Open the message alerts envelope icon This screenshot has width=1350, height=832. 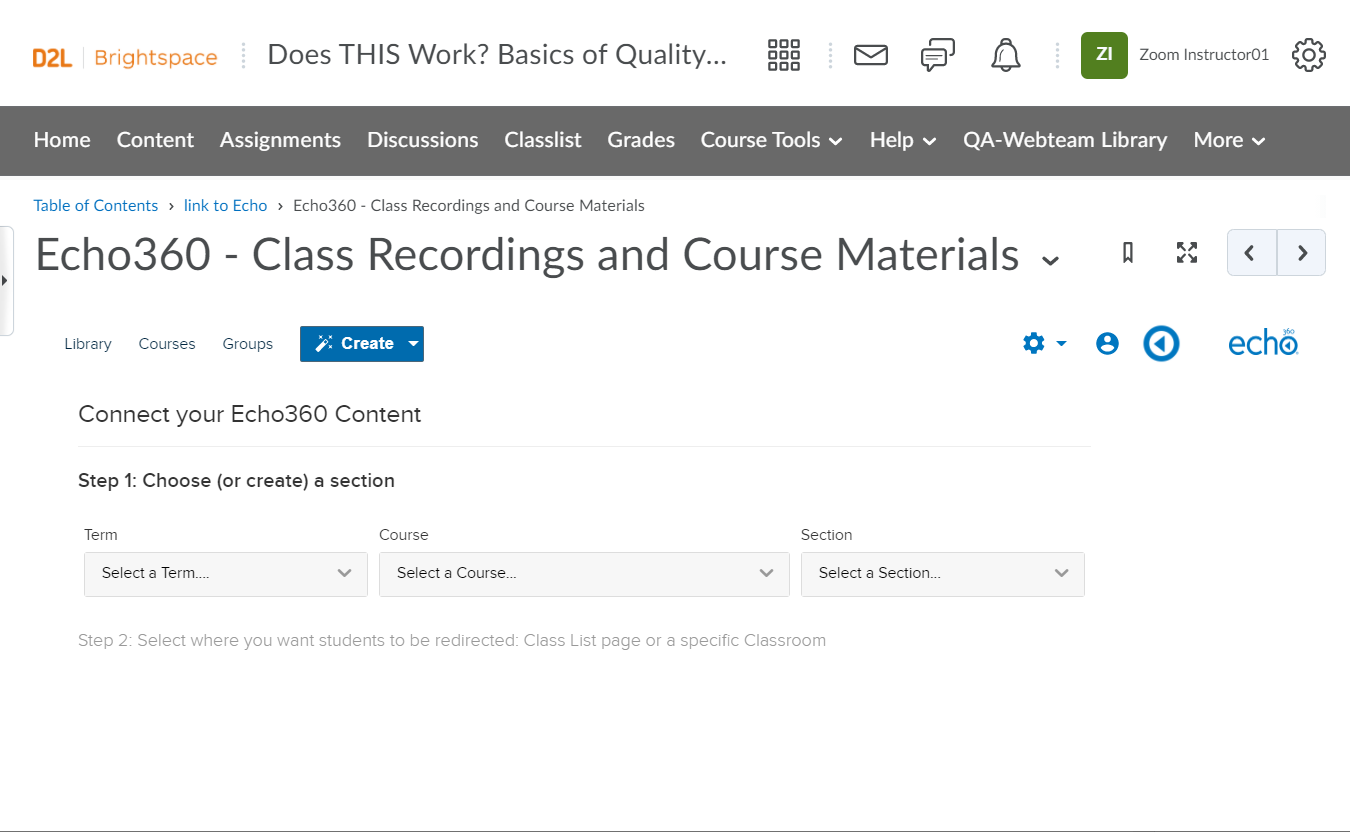871,55
